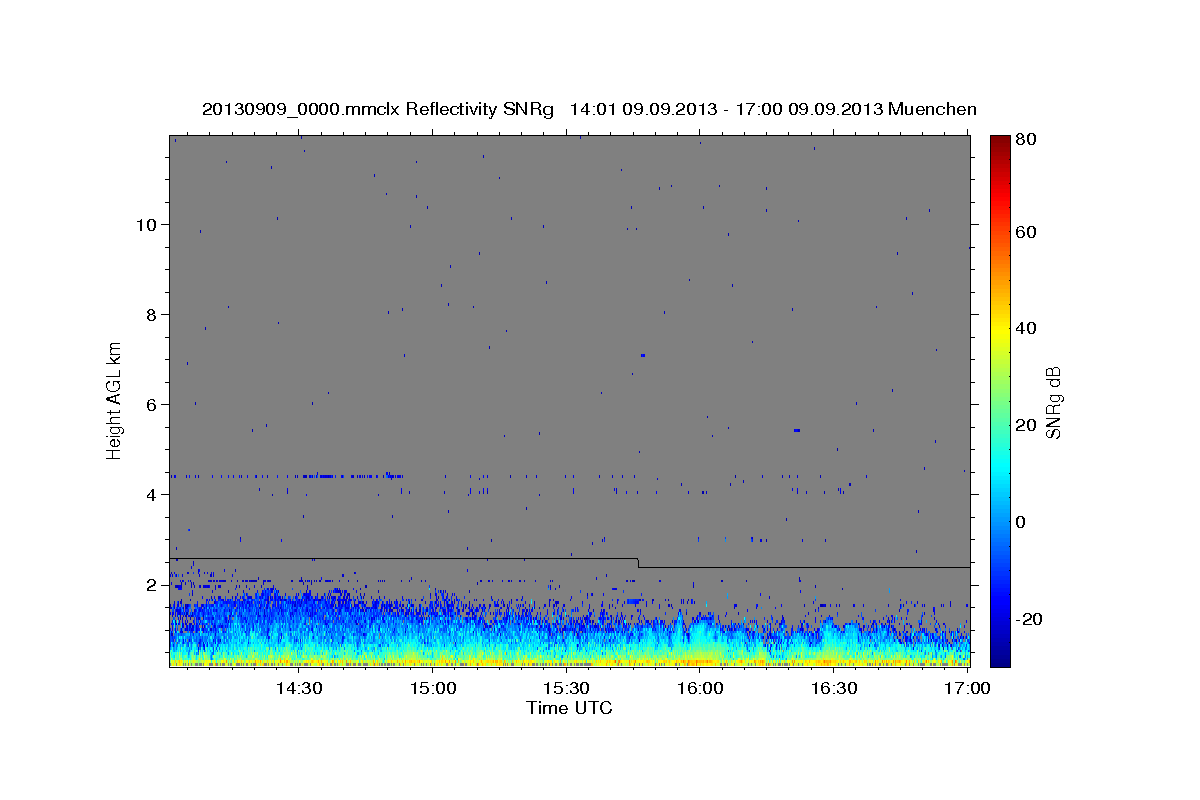
Task: Click the height tick label 6
Action: [x=152, y=404]
